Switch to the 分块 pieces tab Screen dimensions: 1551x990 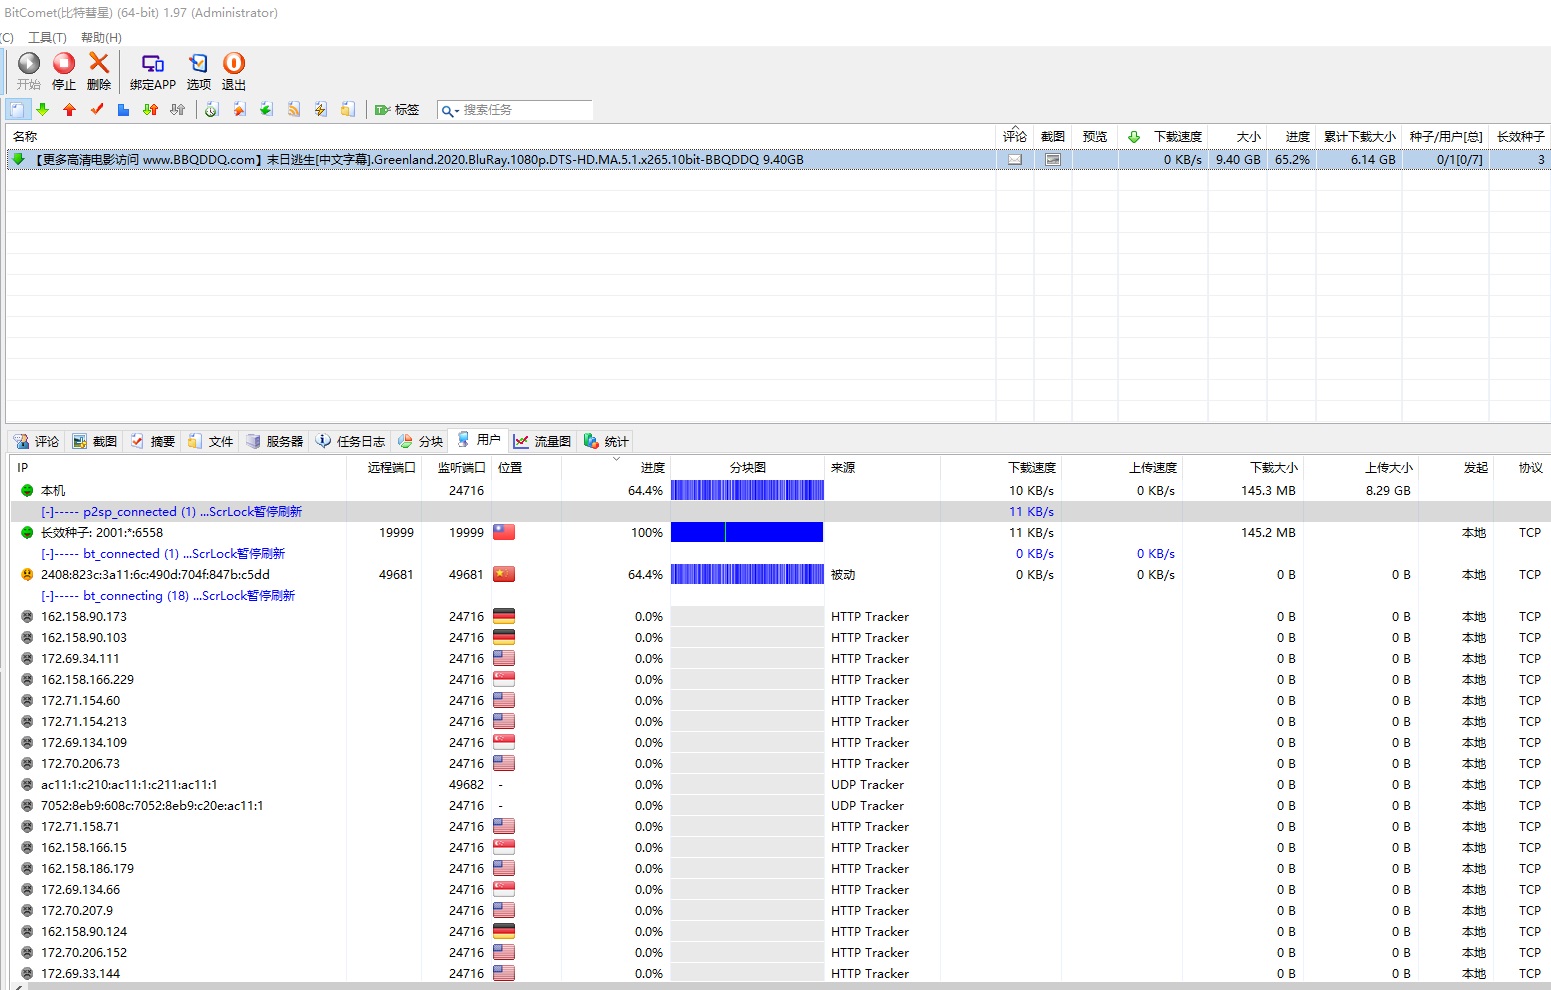(x=420, y=441)
